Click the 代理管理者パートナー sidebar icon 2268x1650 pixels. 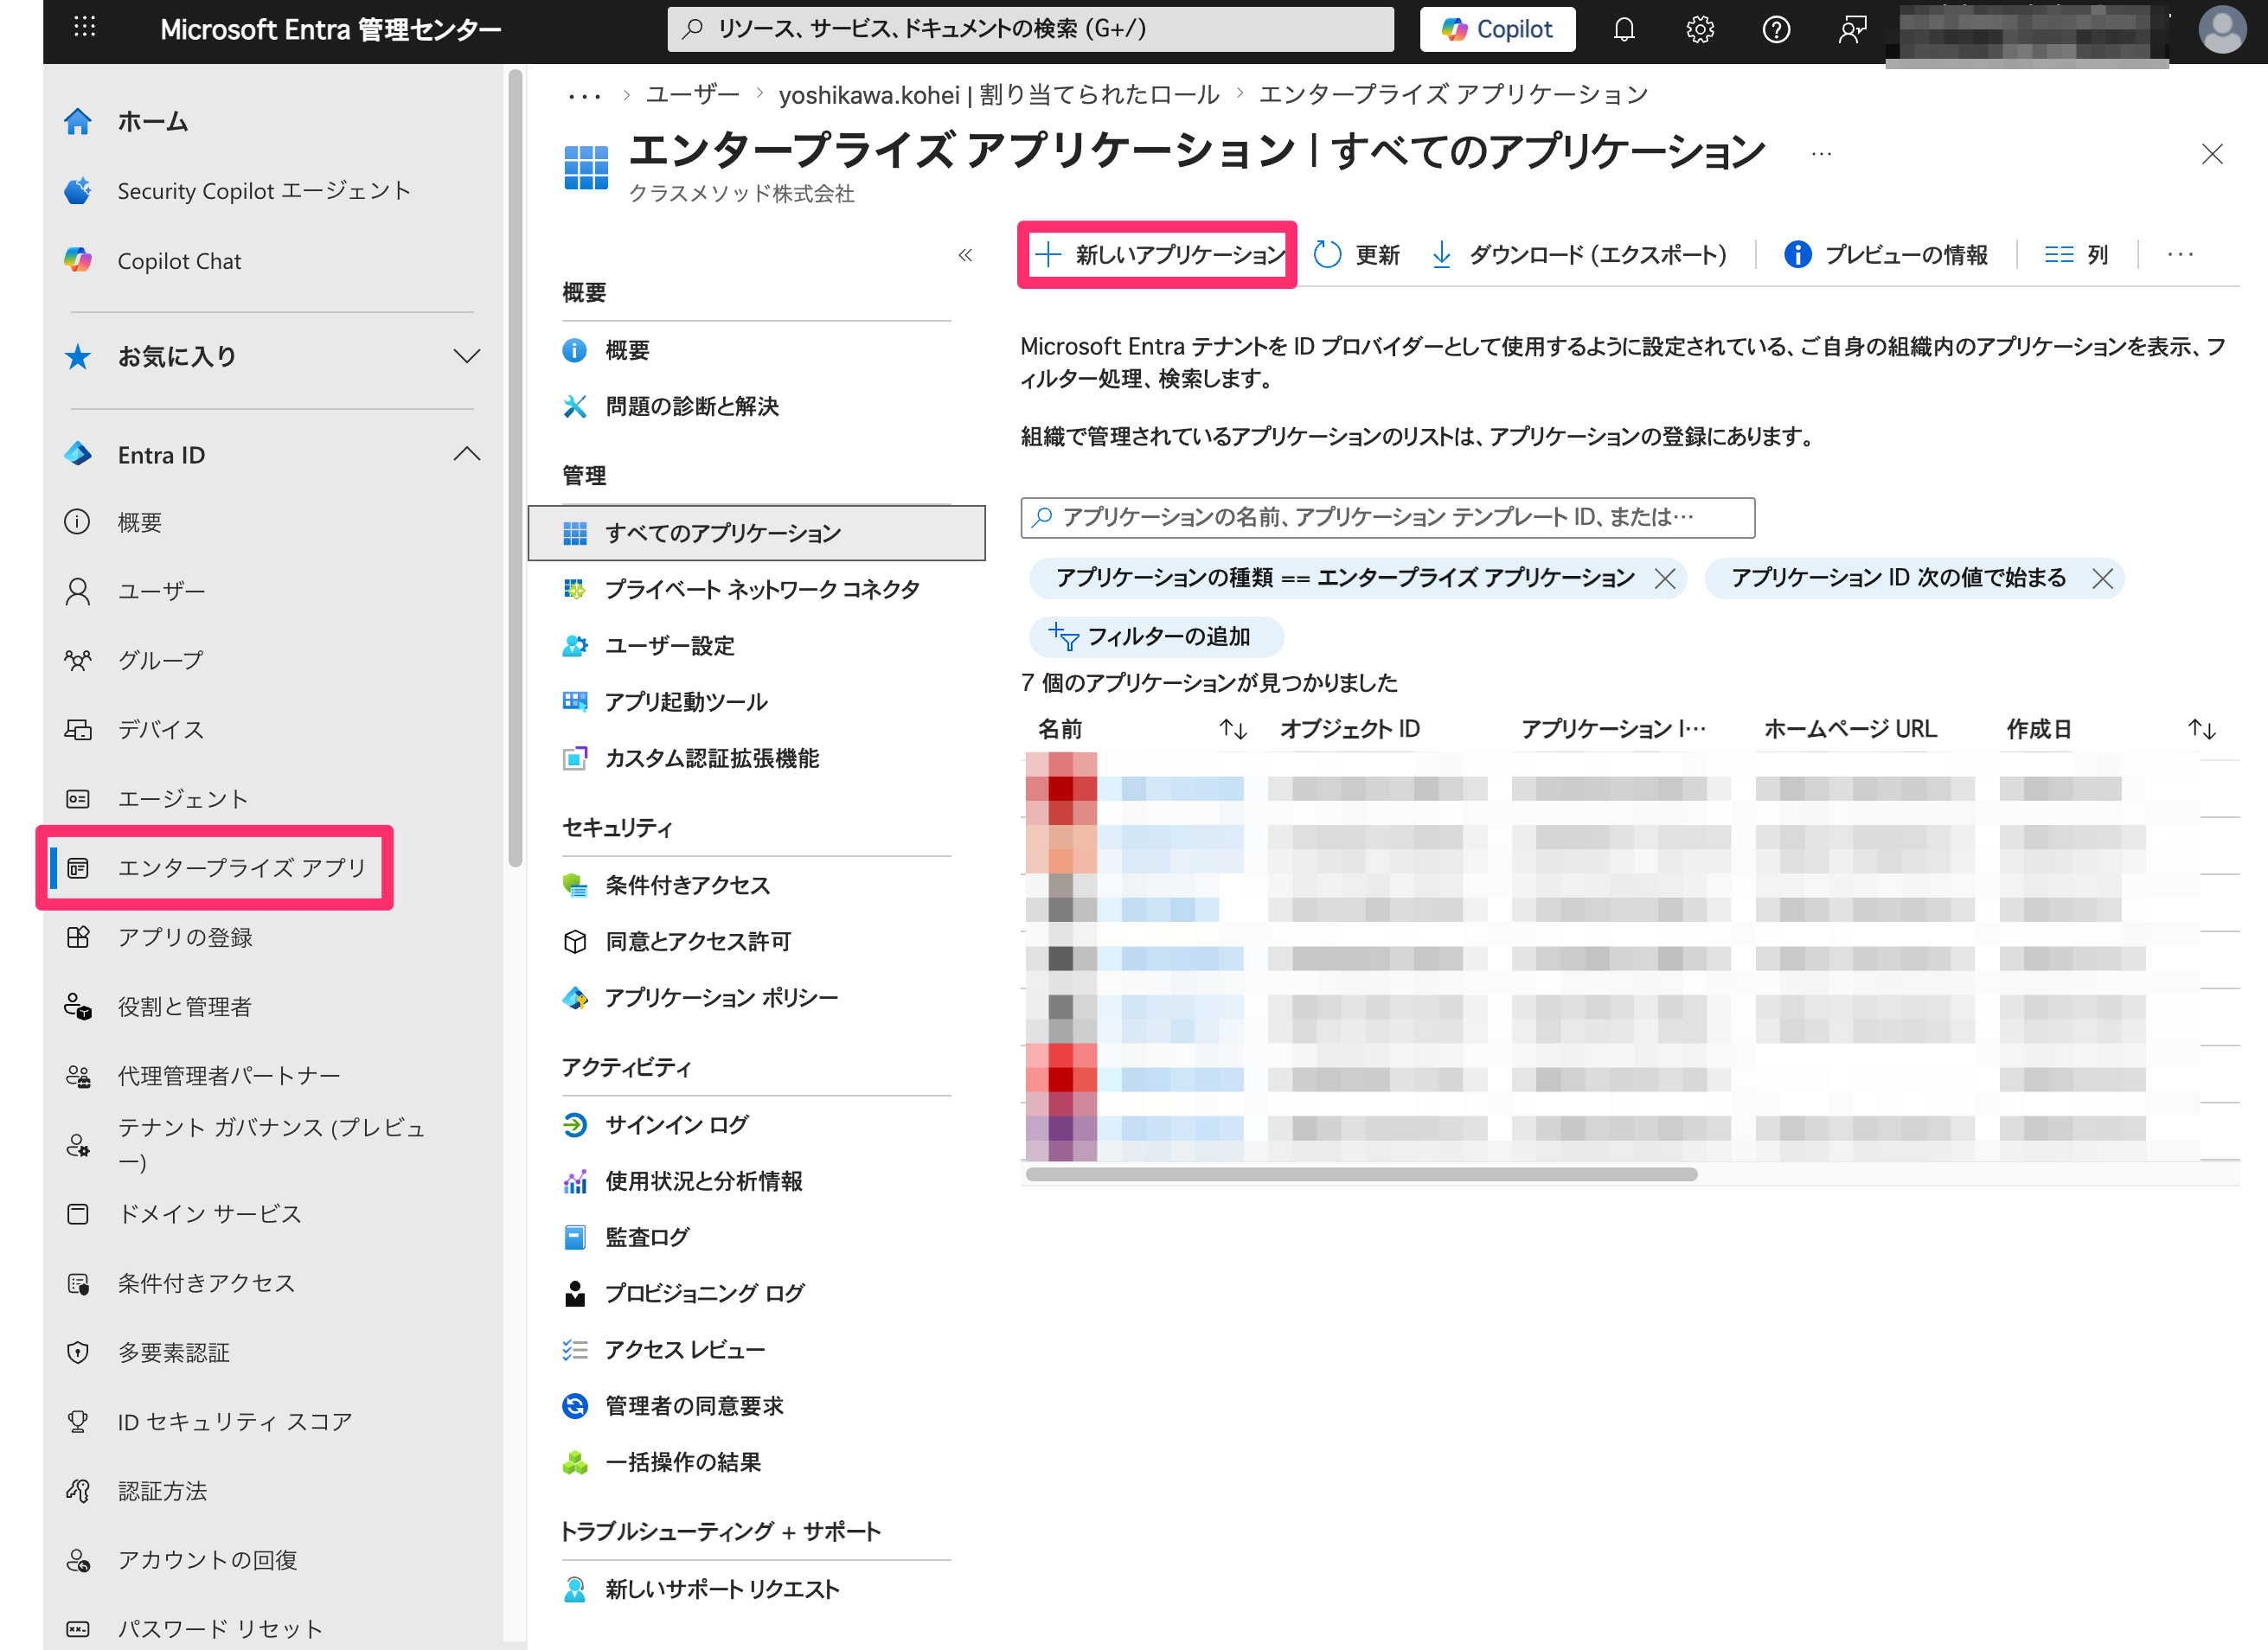pos(78,1076)
